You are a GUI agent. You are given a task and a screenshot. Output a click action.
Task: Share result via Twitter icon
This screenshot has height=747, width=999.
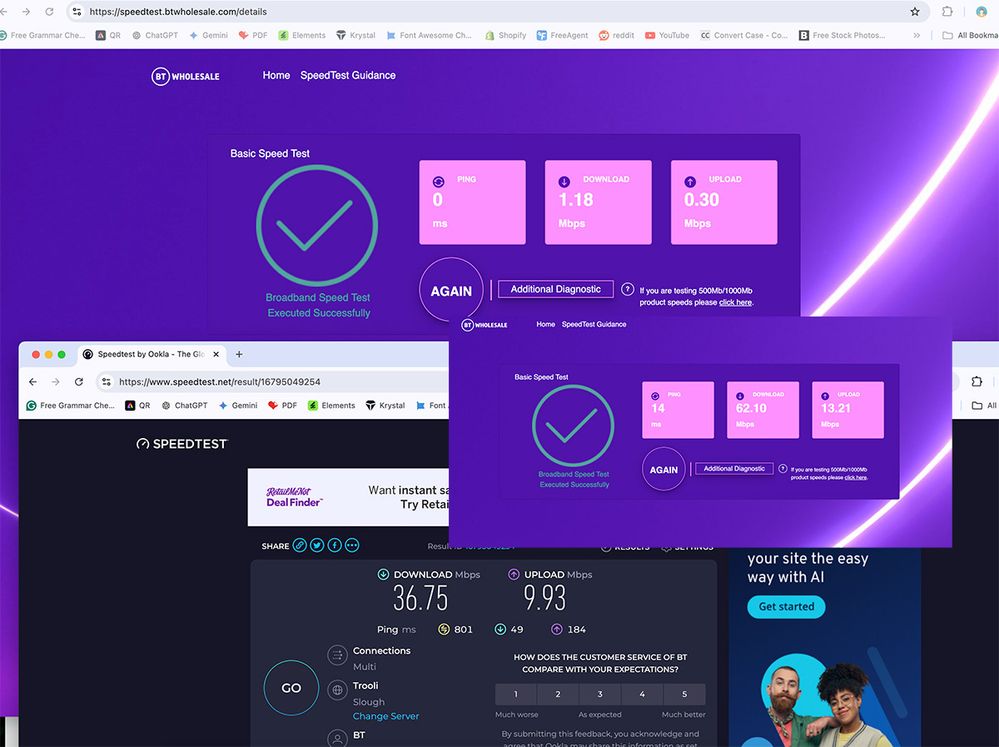(x=317, y=545)
